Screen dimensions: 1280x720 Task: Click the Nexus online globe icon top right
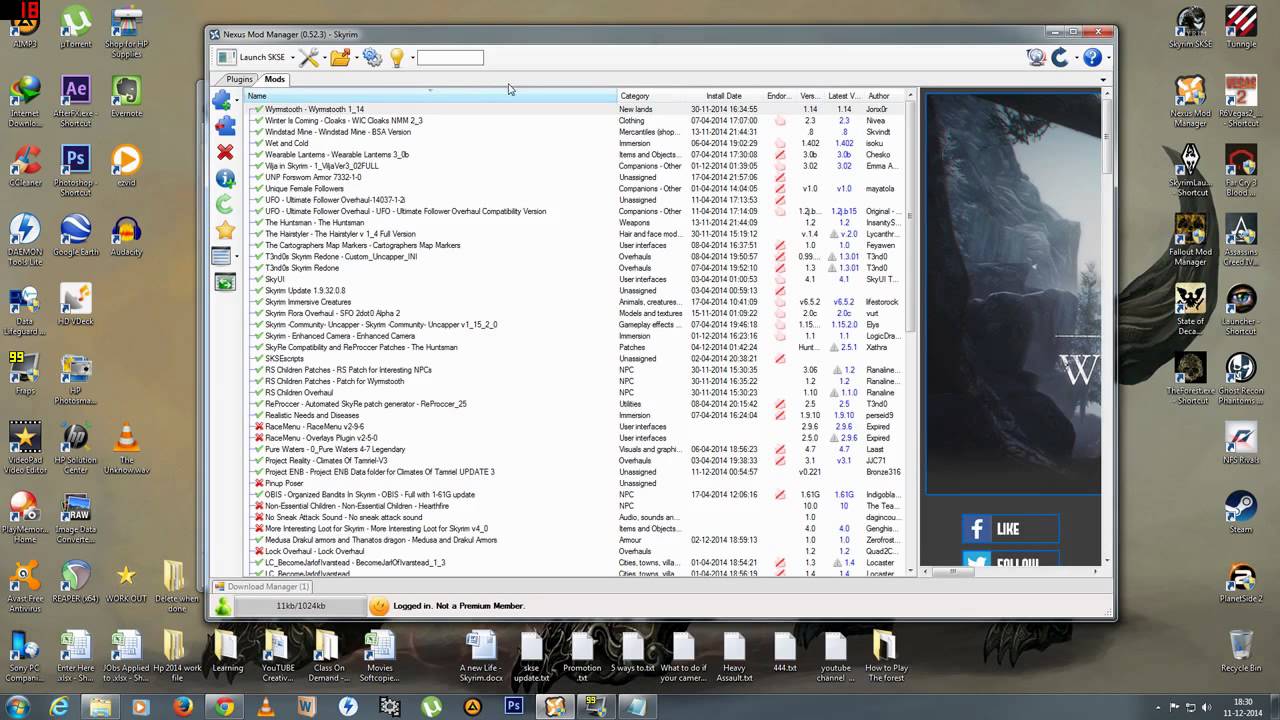coord(1036,58)
